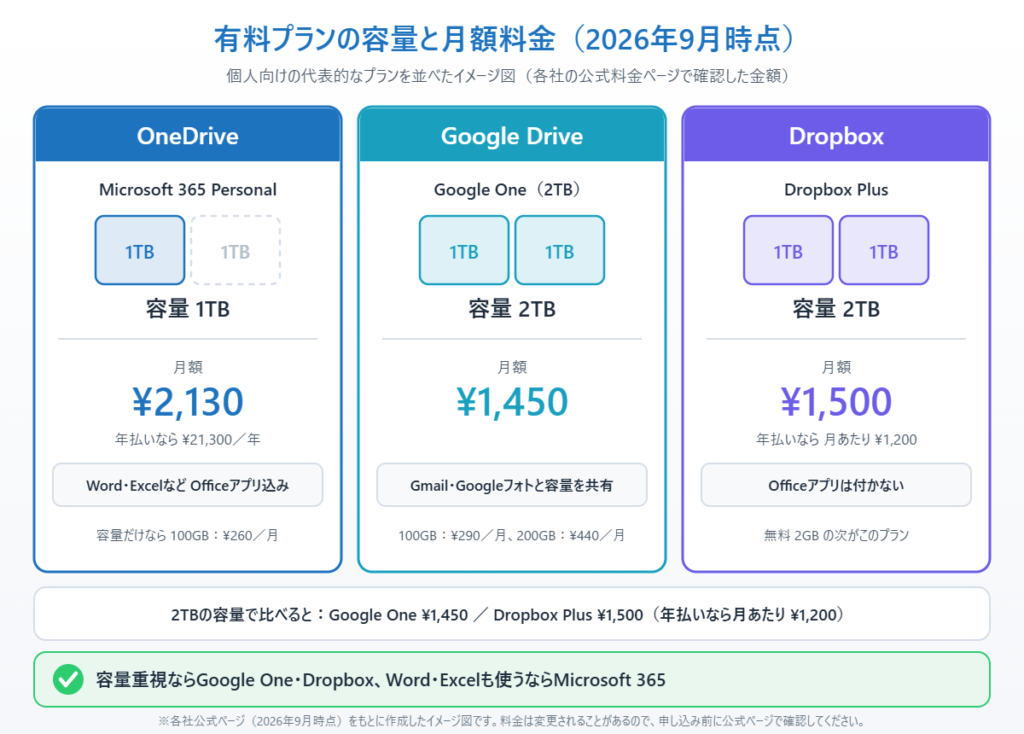
Task: Click 100GB：¥290／月、200GB：¥440／月 note
Action: (512, 535)
